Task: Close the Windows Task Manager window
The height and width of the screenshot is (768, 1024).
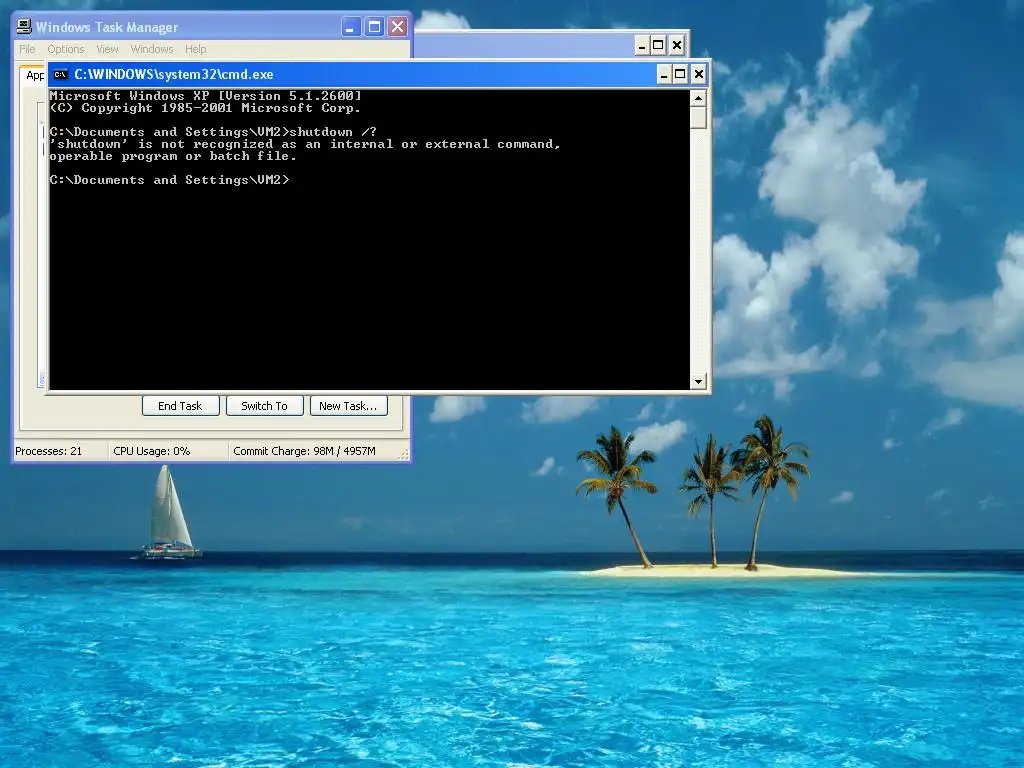Action: tap(397, 27)
